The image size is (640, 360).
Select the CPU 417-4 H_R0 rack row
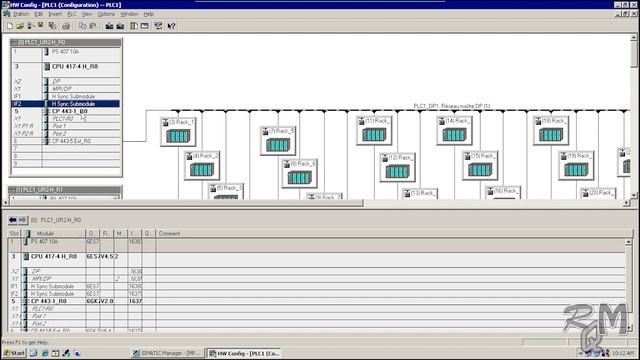[66, 67]
